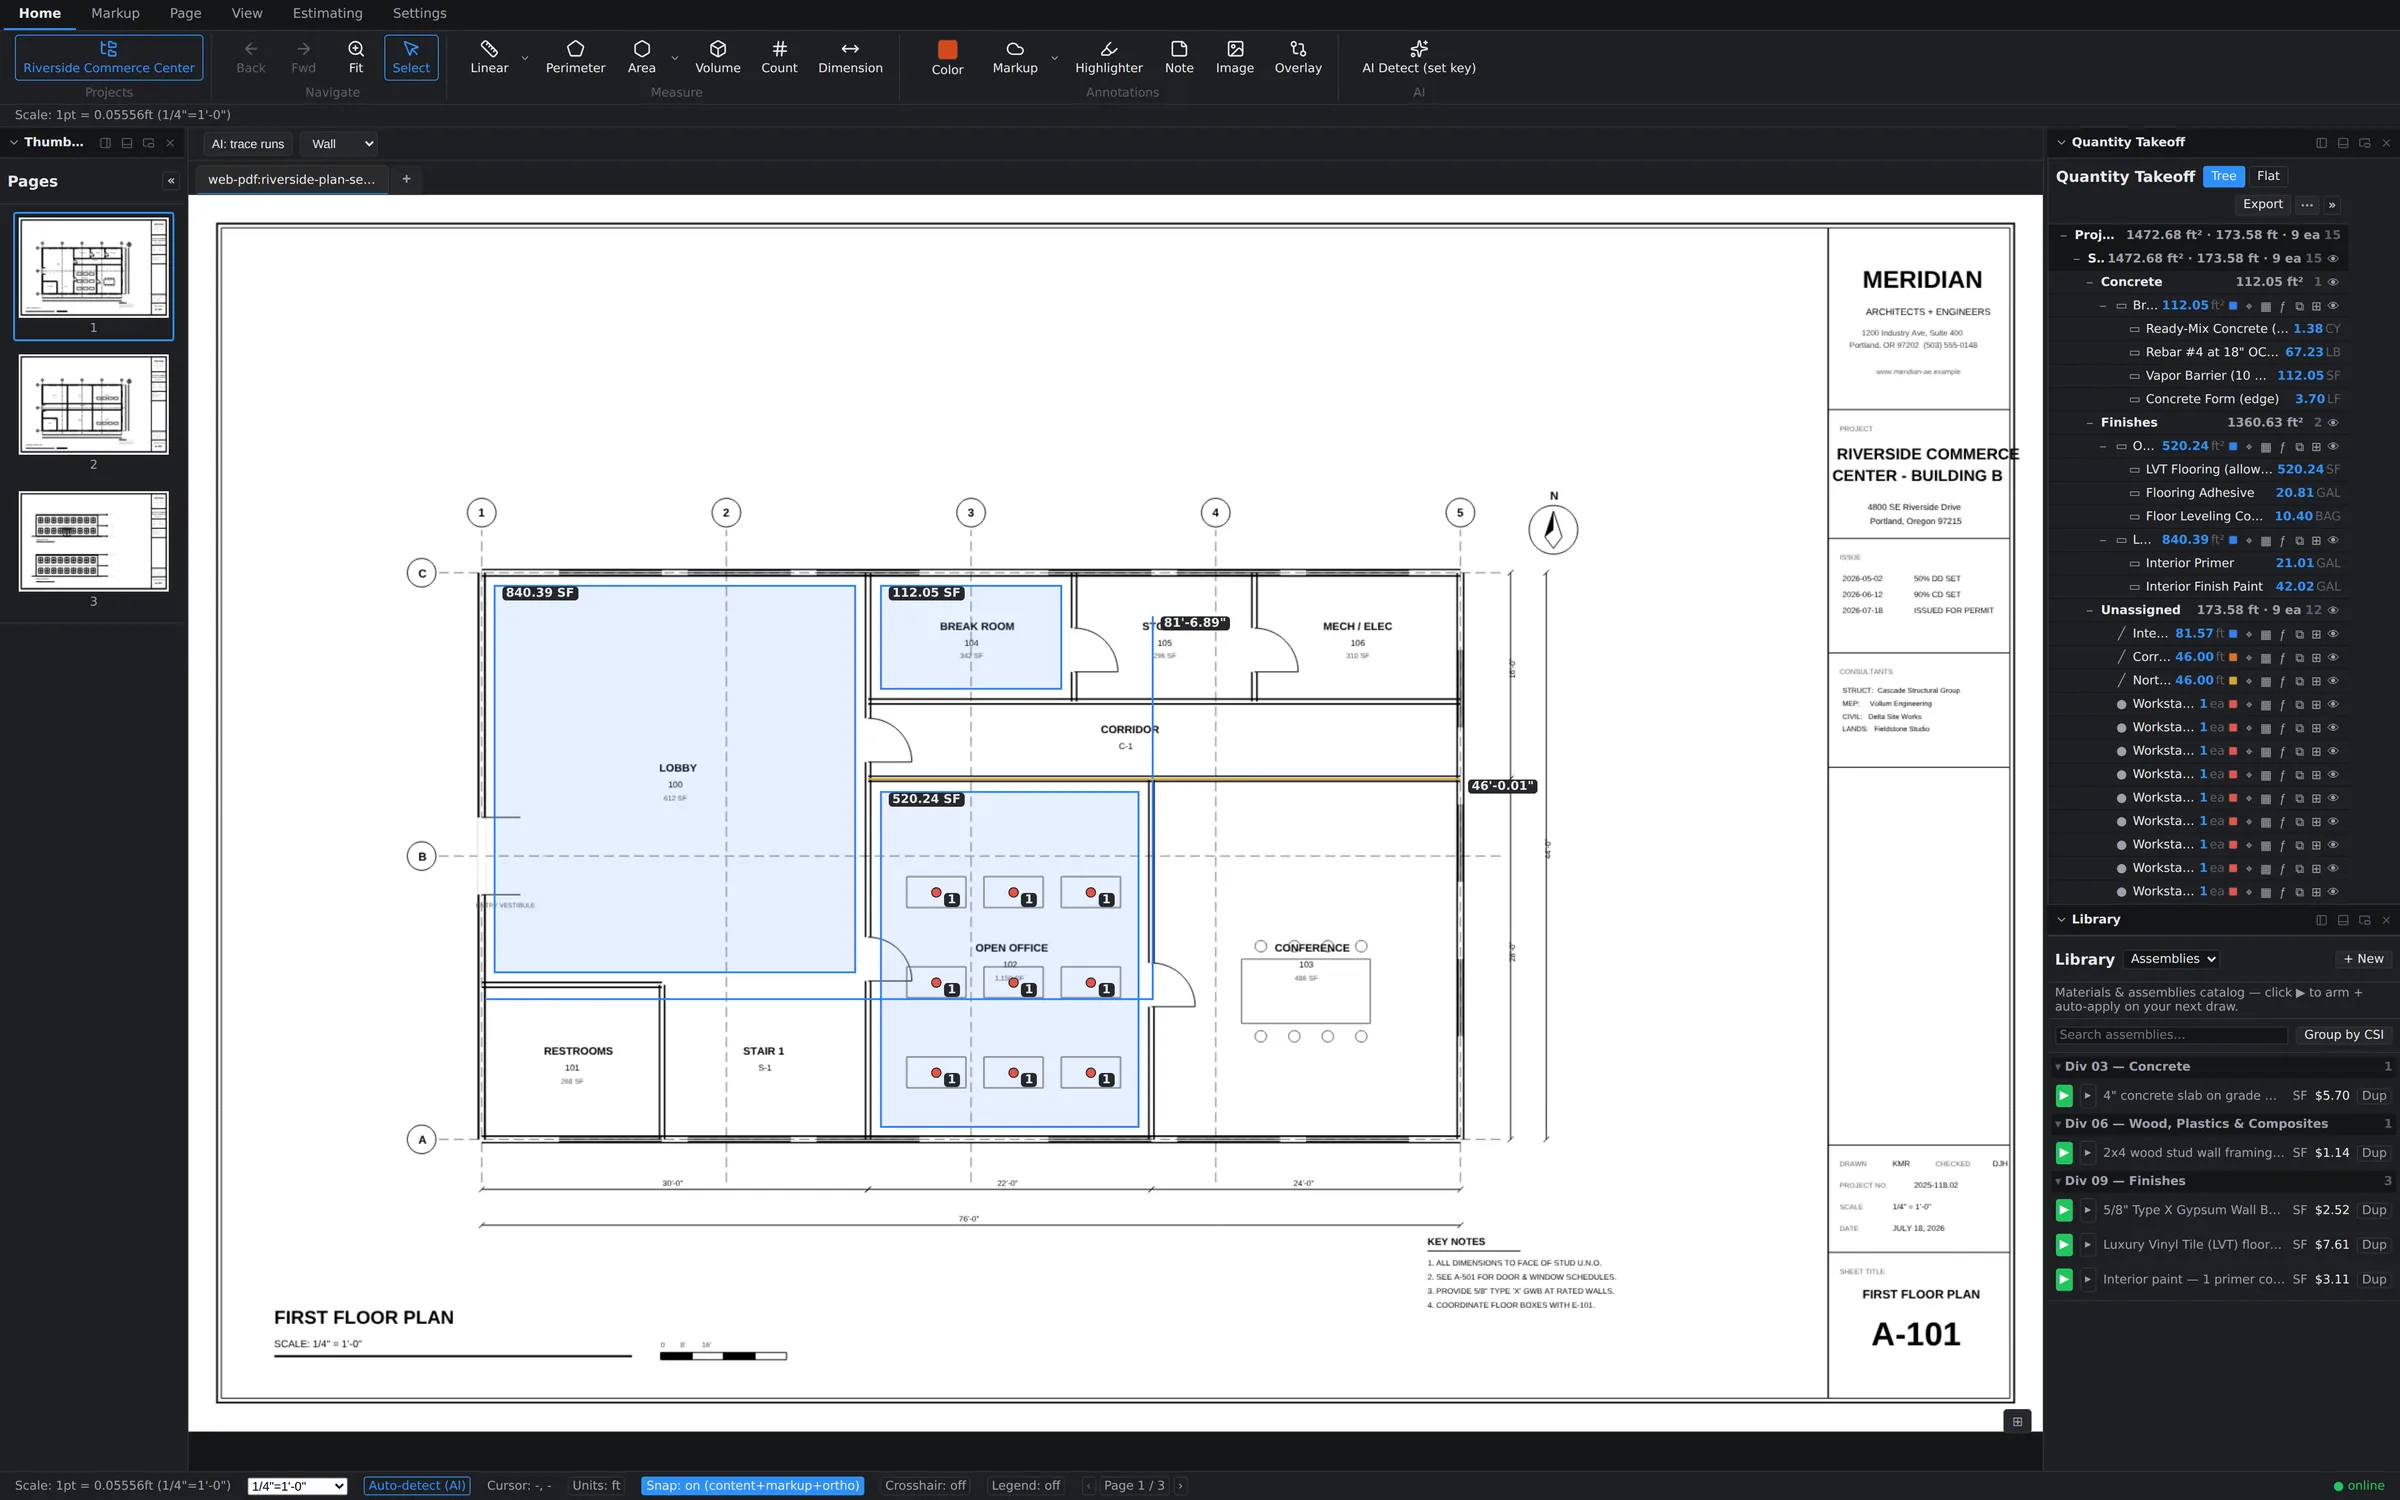Add a new document tab with plus
2400x1500 pixels.
point(406,179)
